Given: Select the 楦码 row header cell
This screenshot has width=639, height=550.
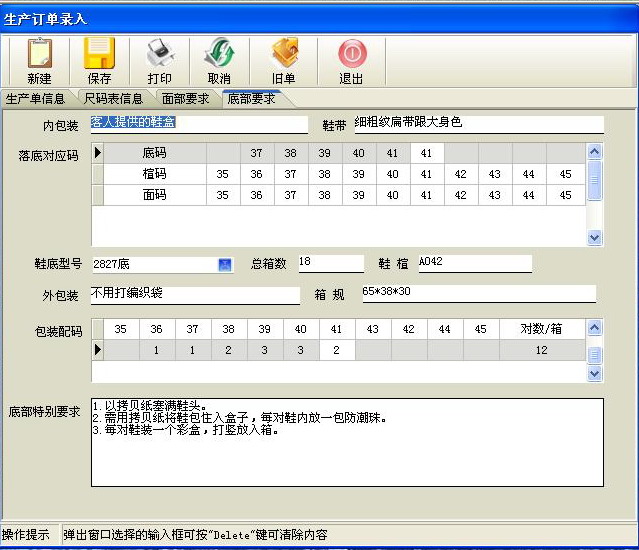Looking at the screenshot, I should tap(155, 174).
